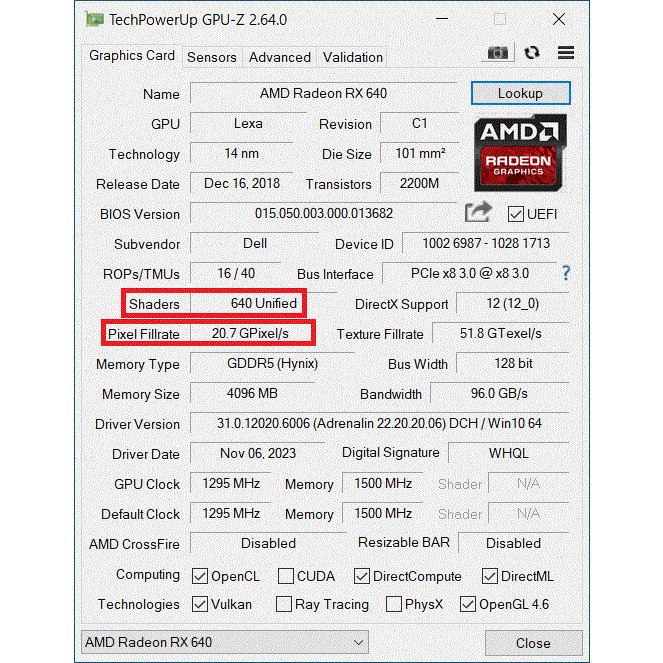
Task: Click the Texture Fillrate 51.8 GTexel/s field
Action: tap(501, 334)
